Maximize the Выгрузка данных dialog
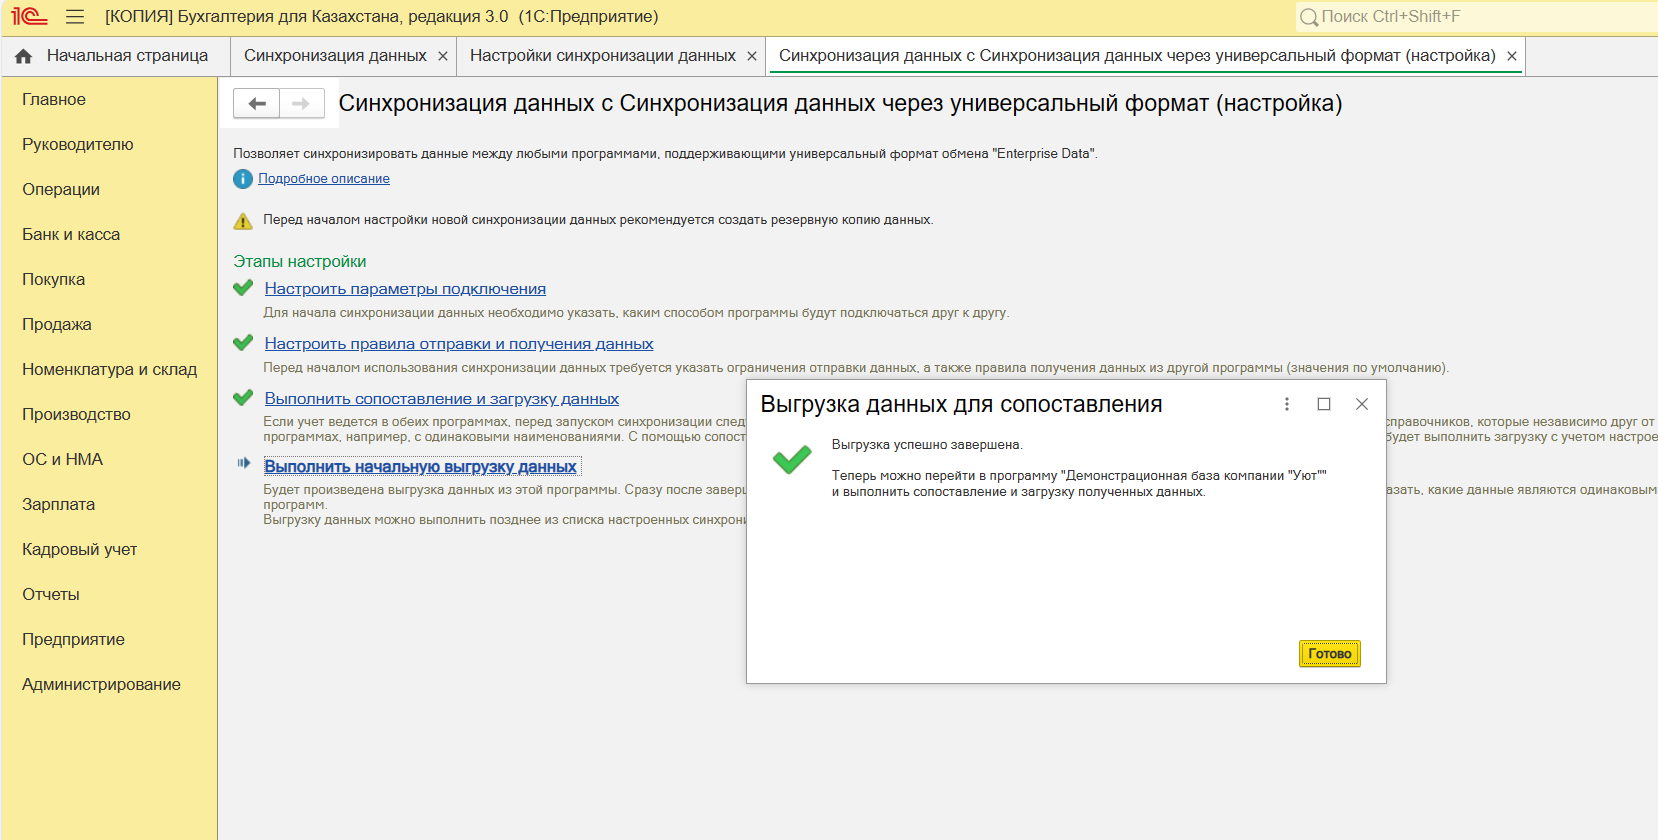 [1324, 404]
